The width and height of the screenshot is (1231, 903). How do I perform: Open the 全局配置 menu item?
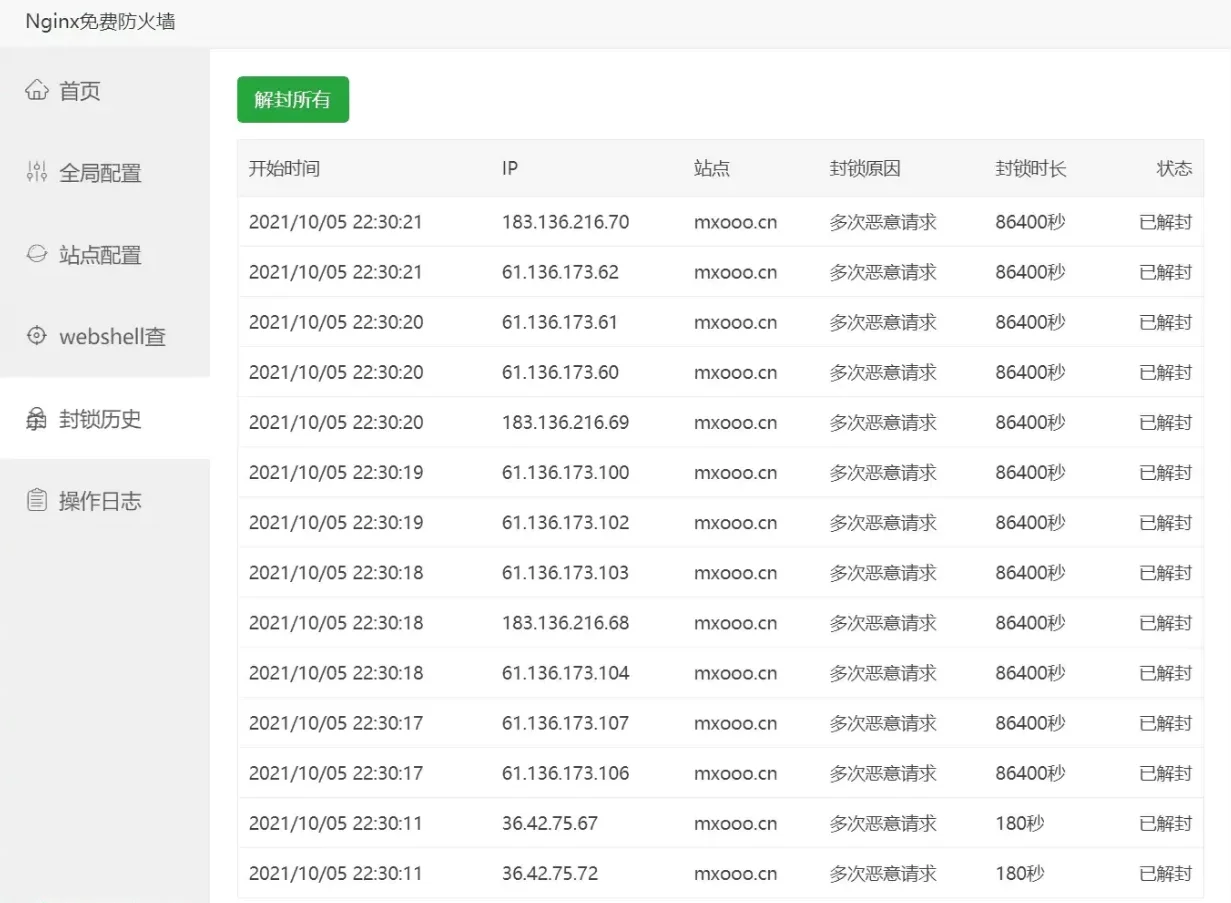(x=100, y=173)
